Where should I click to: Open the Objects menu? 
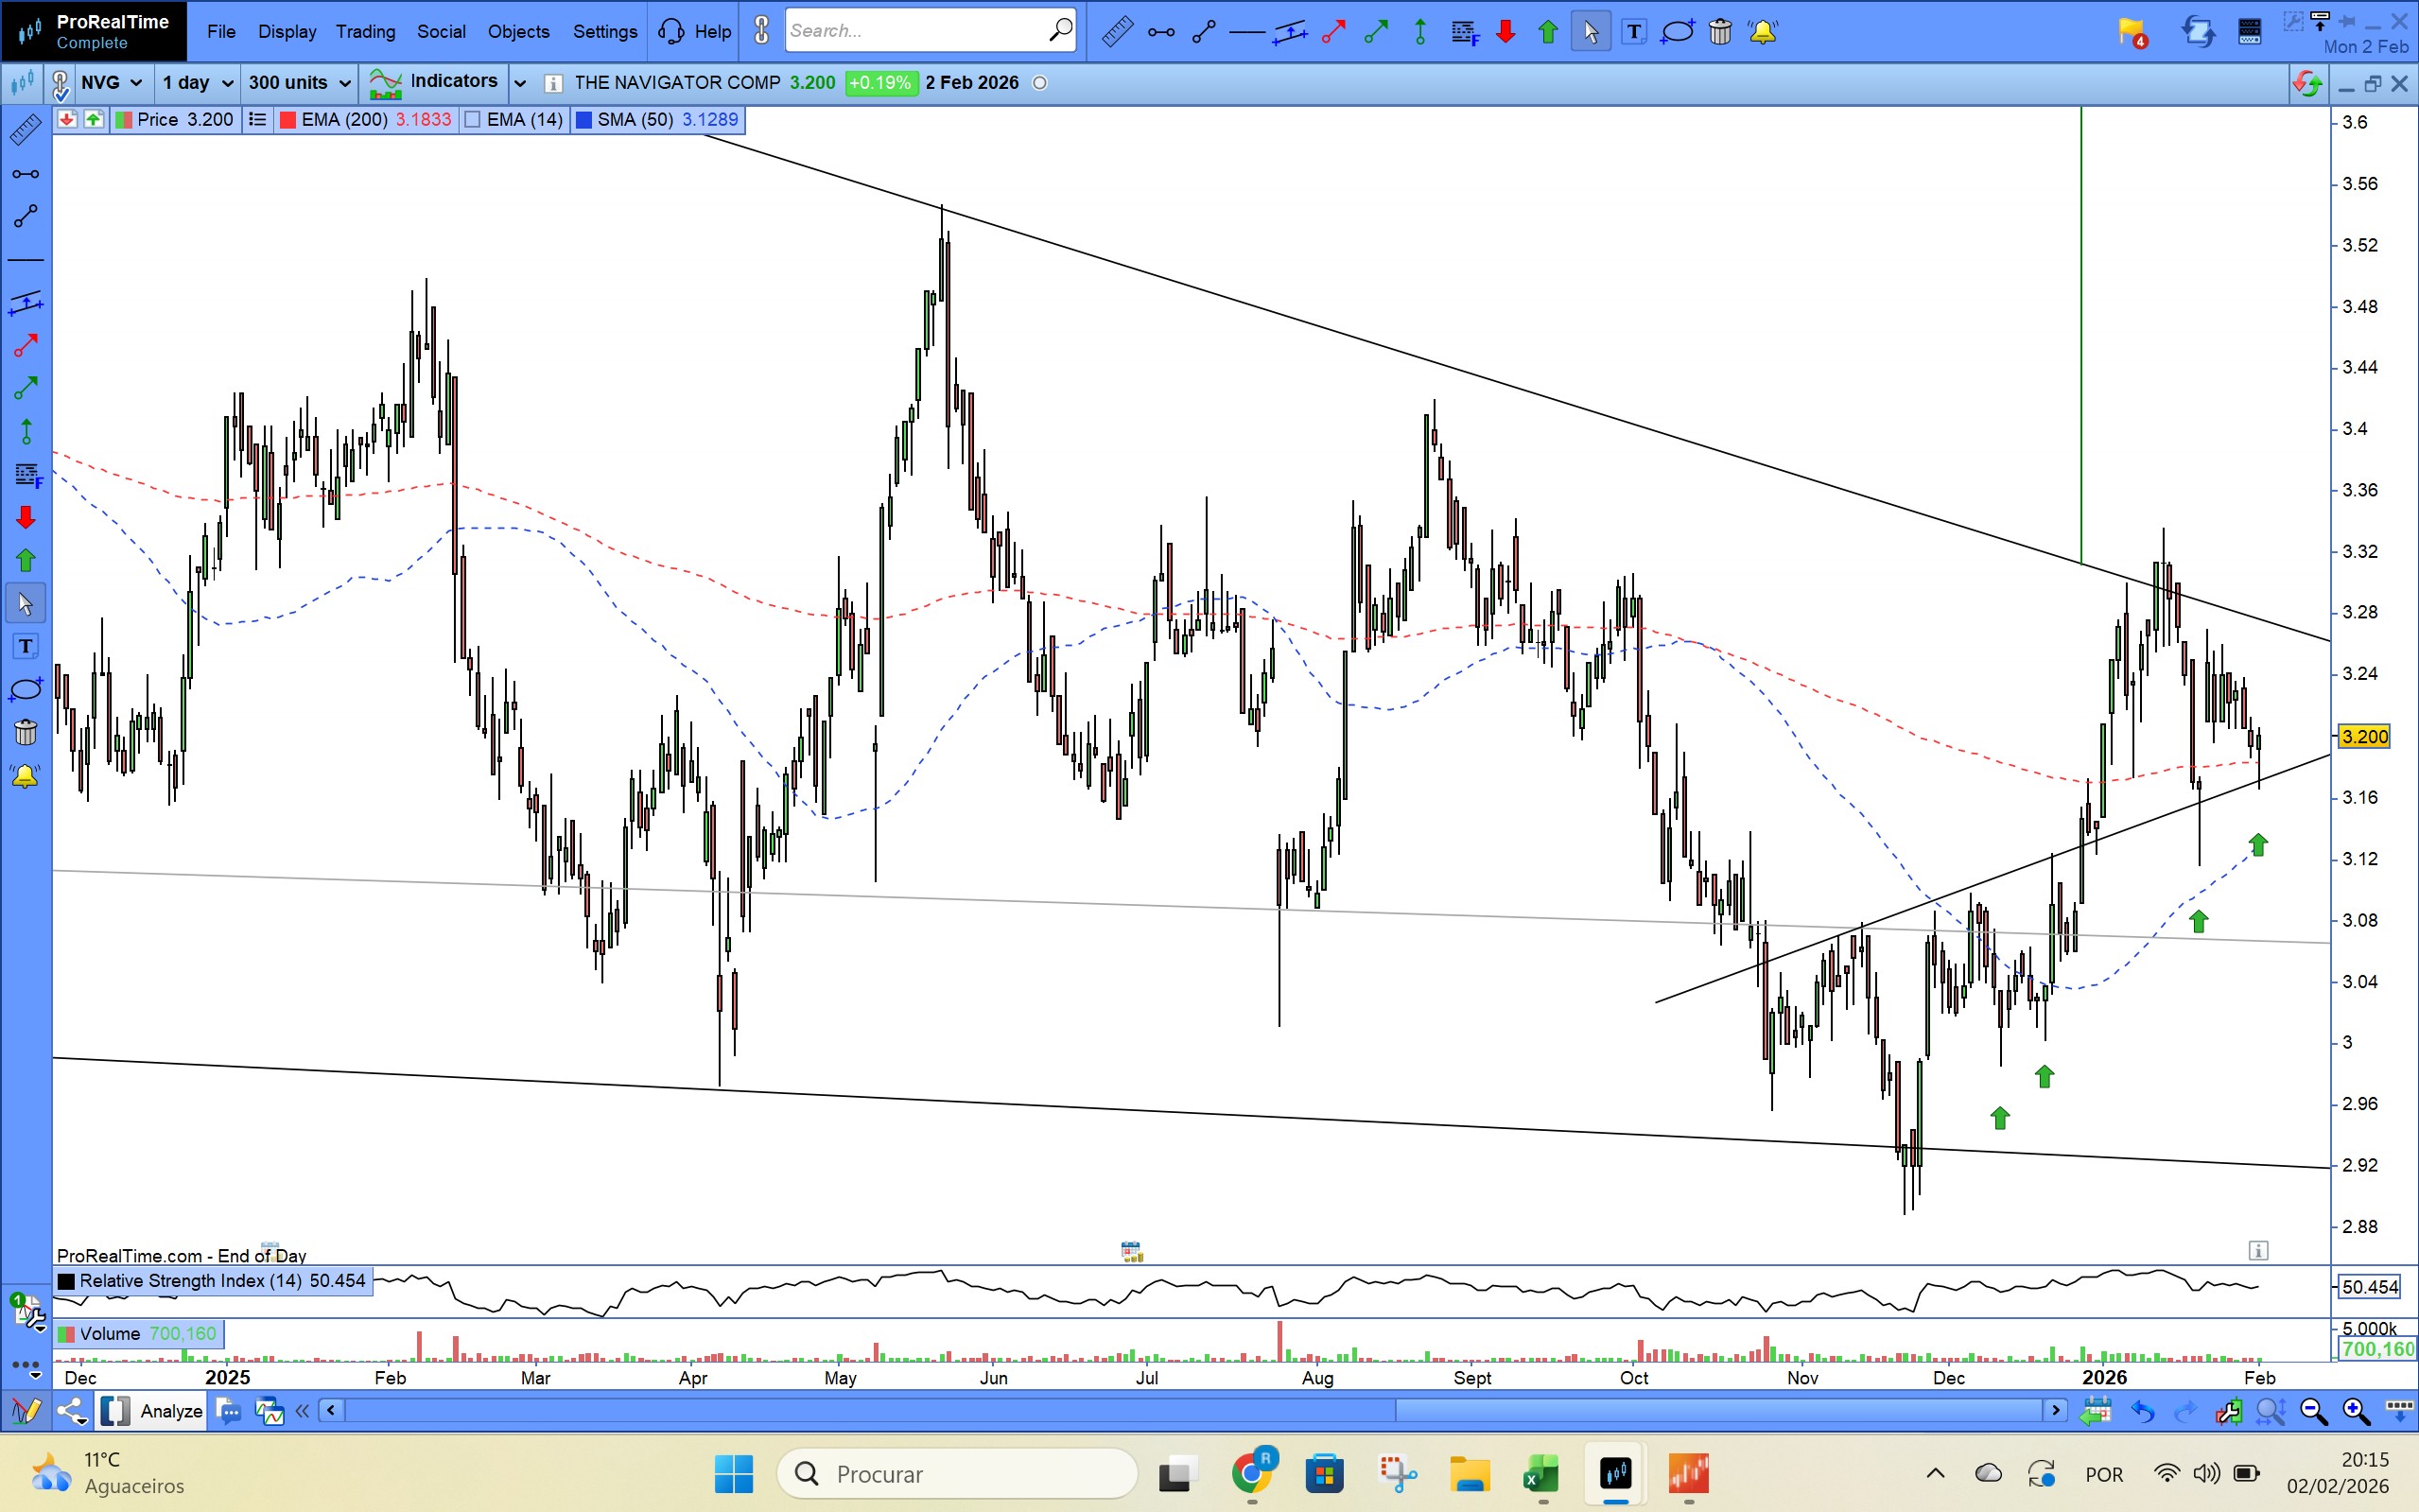coord(518,32)
